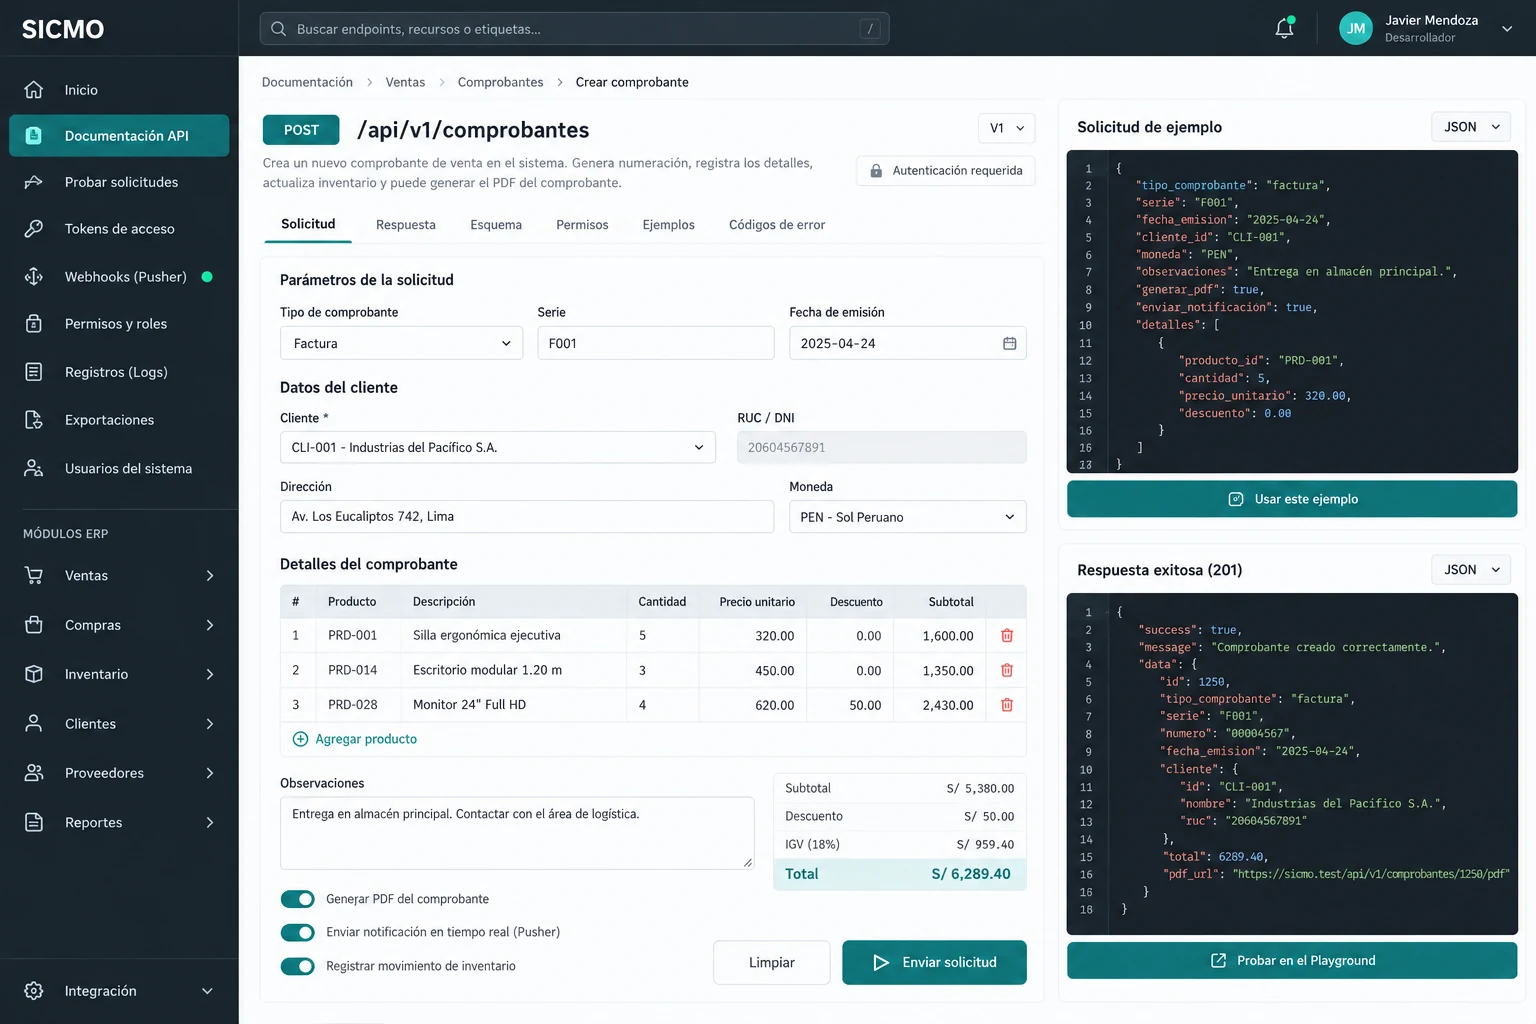This screenshot has height=1024, width=1536.
Task: Switch to the Permisos tab
Action: 582,225
